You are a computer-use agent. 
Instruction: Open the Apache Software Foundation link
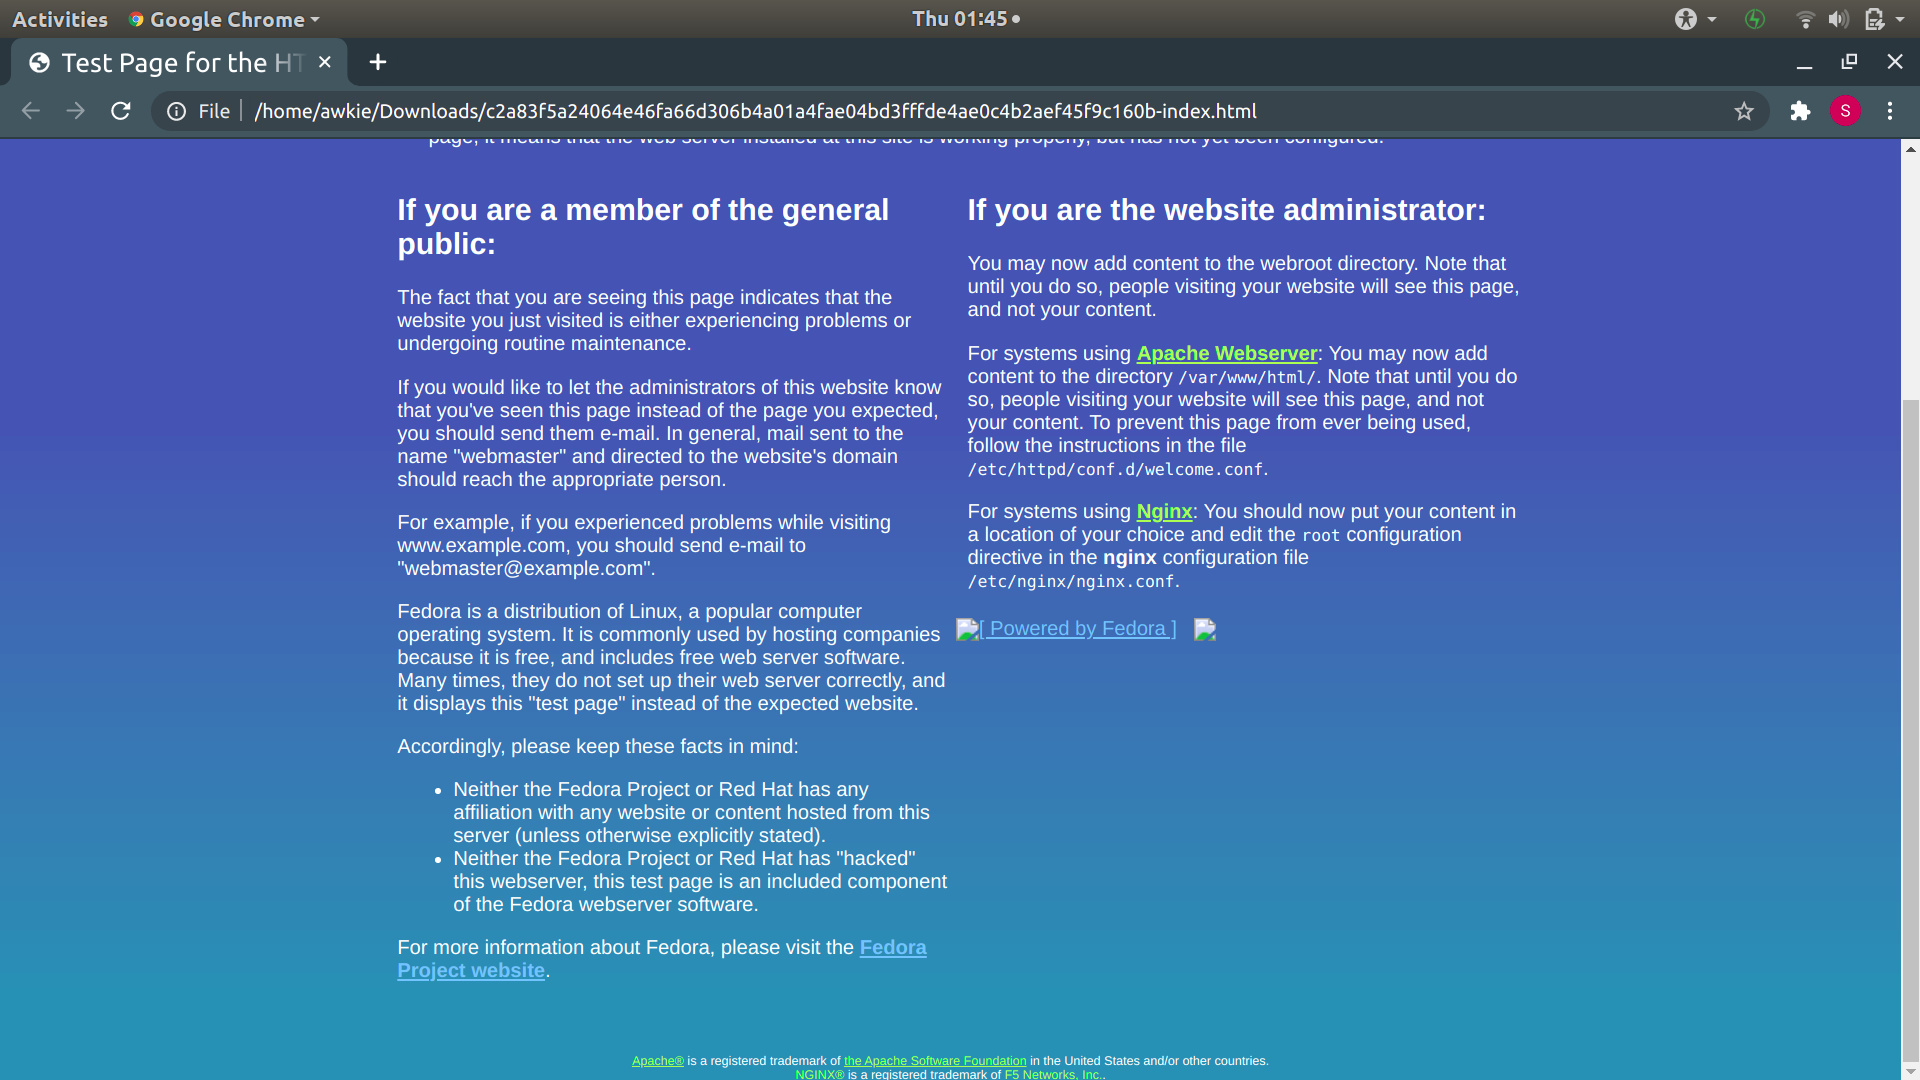click(935, 1061)
